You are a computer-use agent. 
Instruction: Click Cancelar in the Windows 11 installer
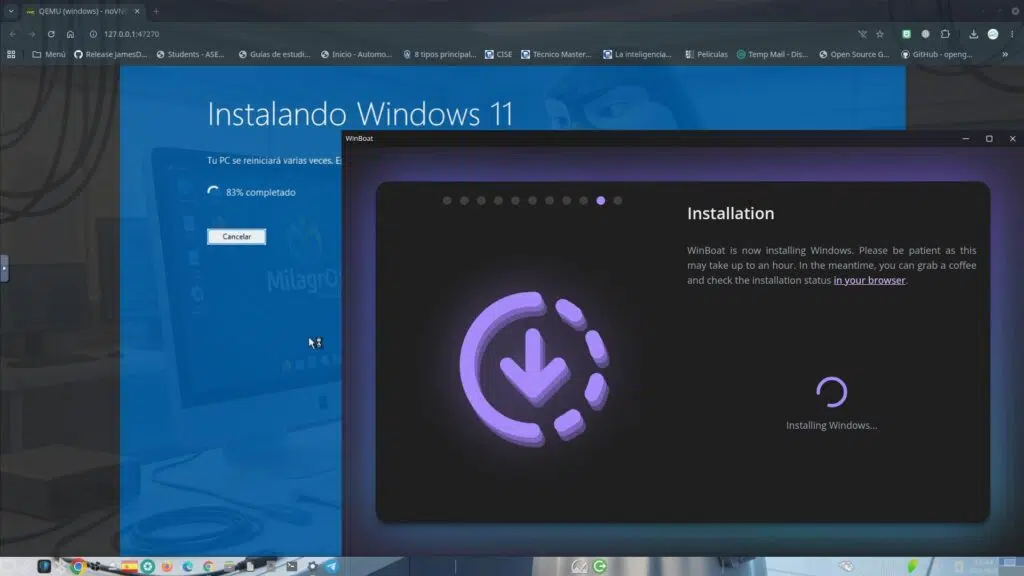click(x=236, y=236)
